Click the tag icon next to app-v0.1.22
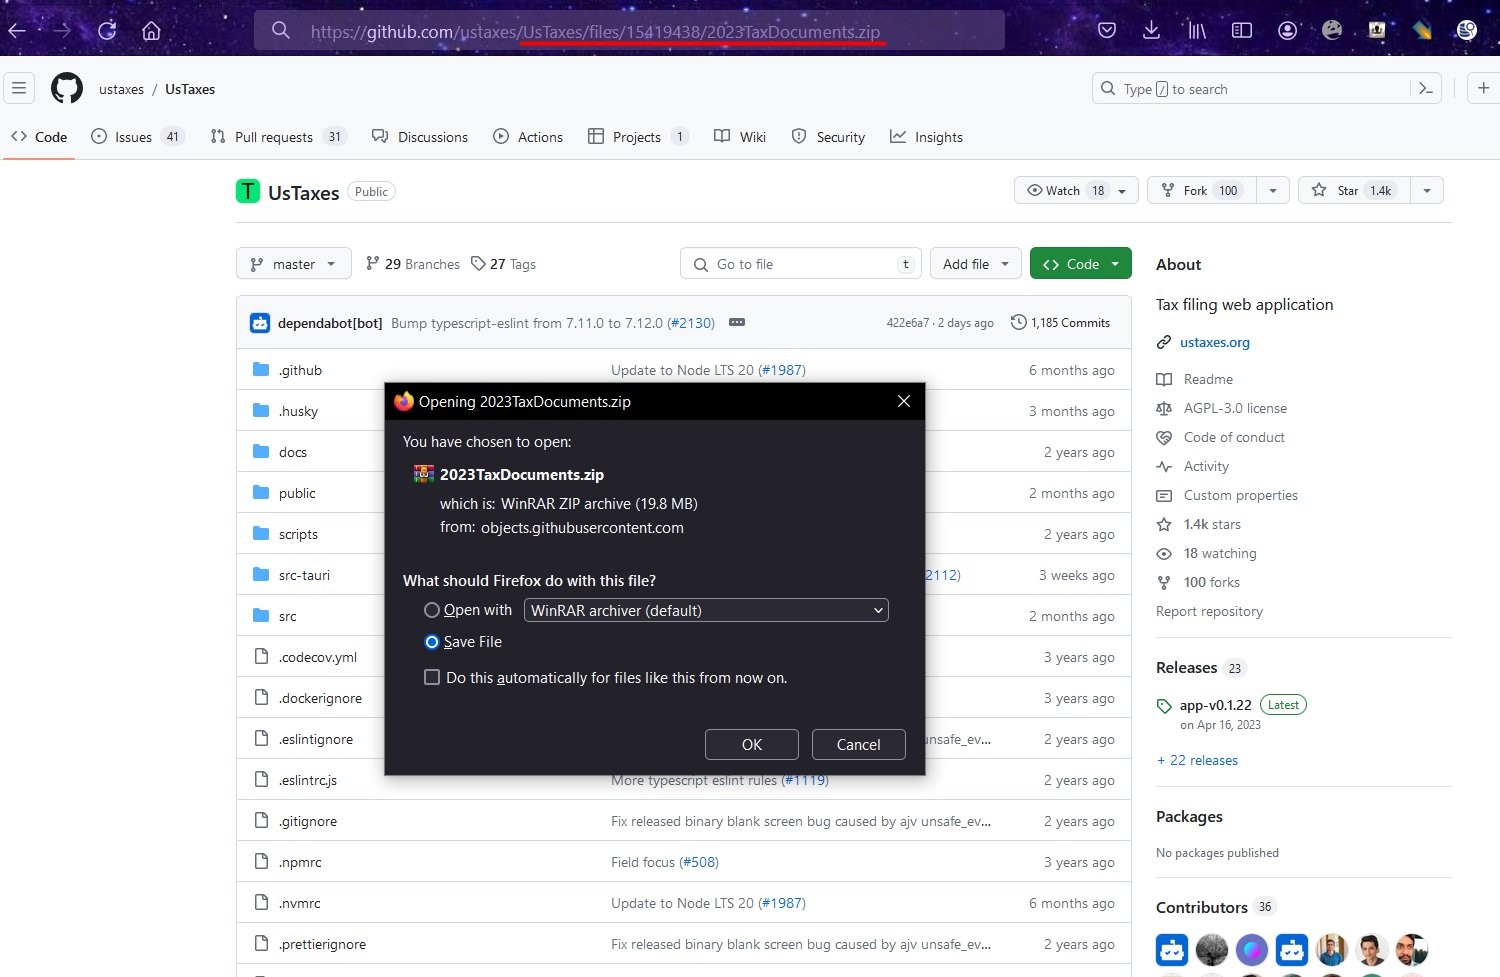The height and width of the screenshot is (977, 1500). [x=1164, y=706]
